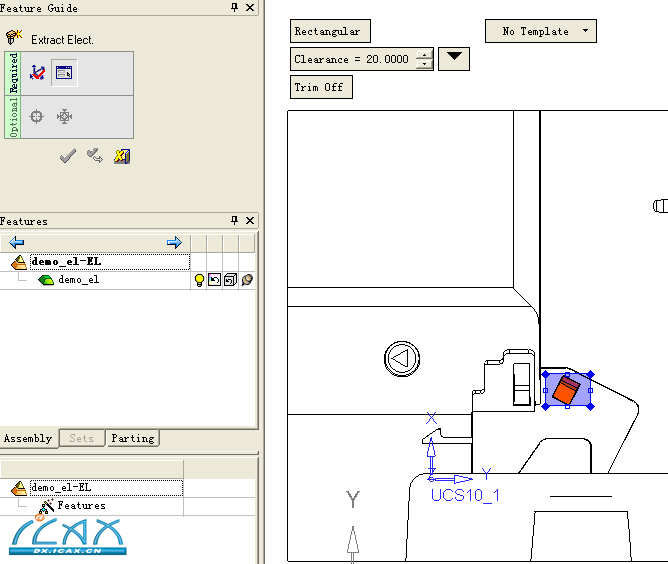Click the UCS coordinate icon in Required
Viewport: 668px width, 564px height.
click(x=38, y=73)
